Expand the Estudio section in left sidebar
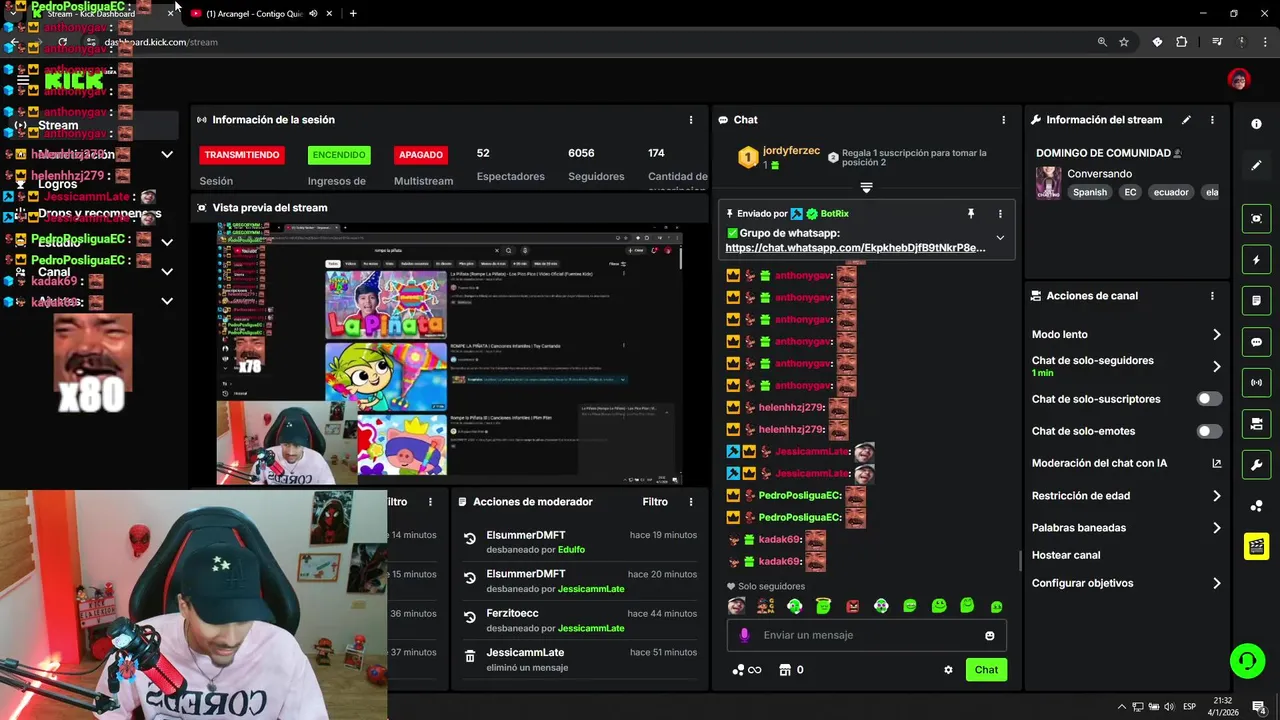1280x720 pixels. pos(167,242)
